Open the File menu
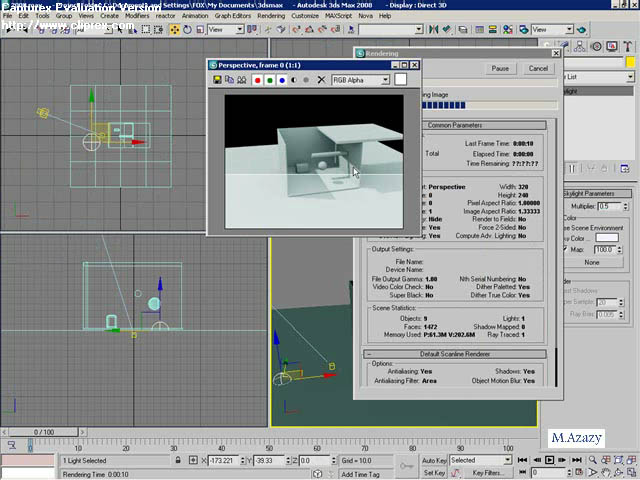 coord(7,16)
